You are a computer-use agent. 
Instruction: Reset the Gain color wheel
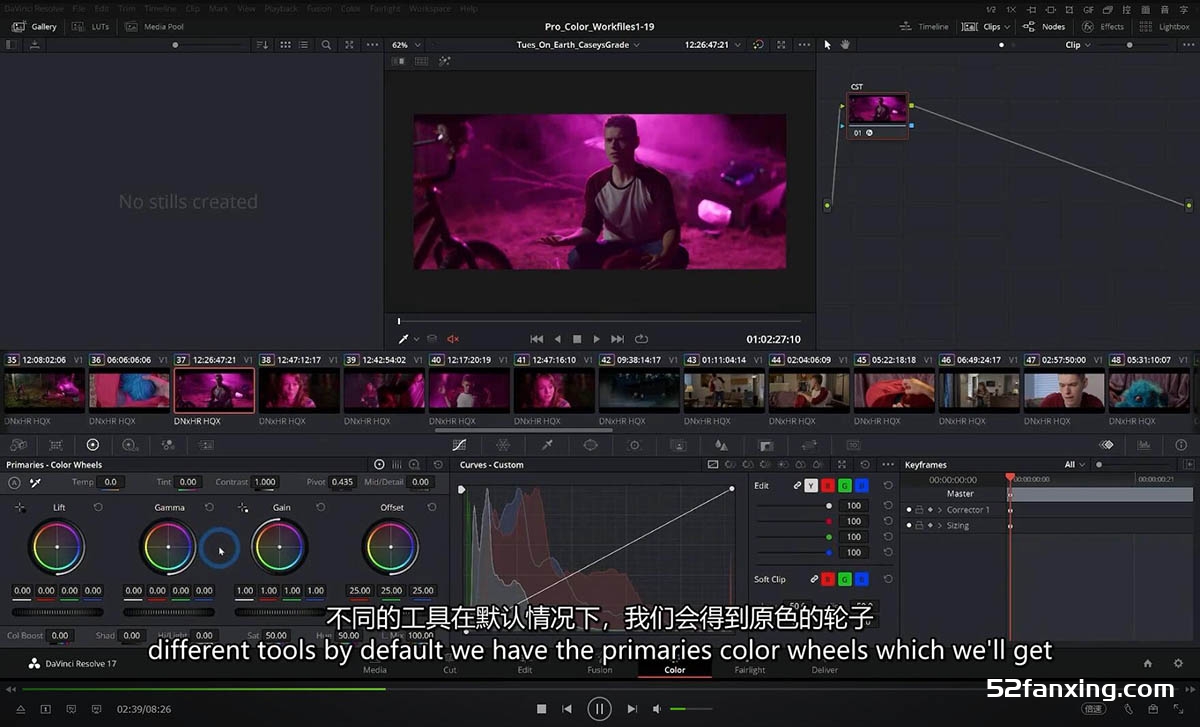(320, 508)
